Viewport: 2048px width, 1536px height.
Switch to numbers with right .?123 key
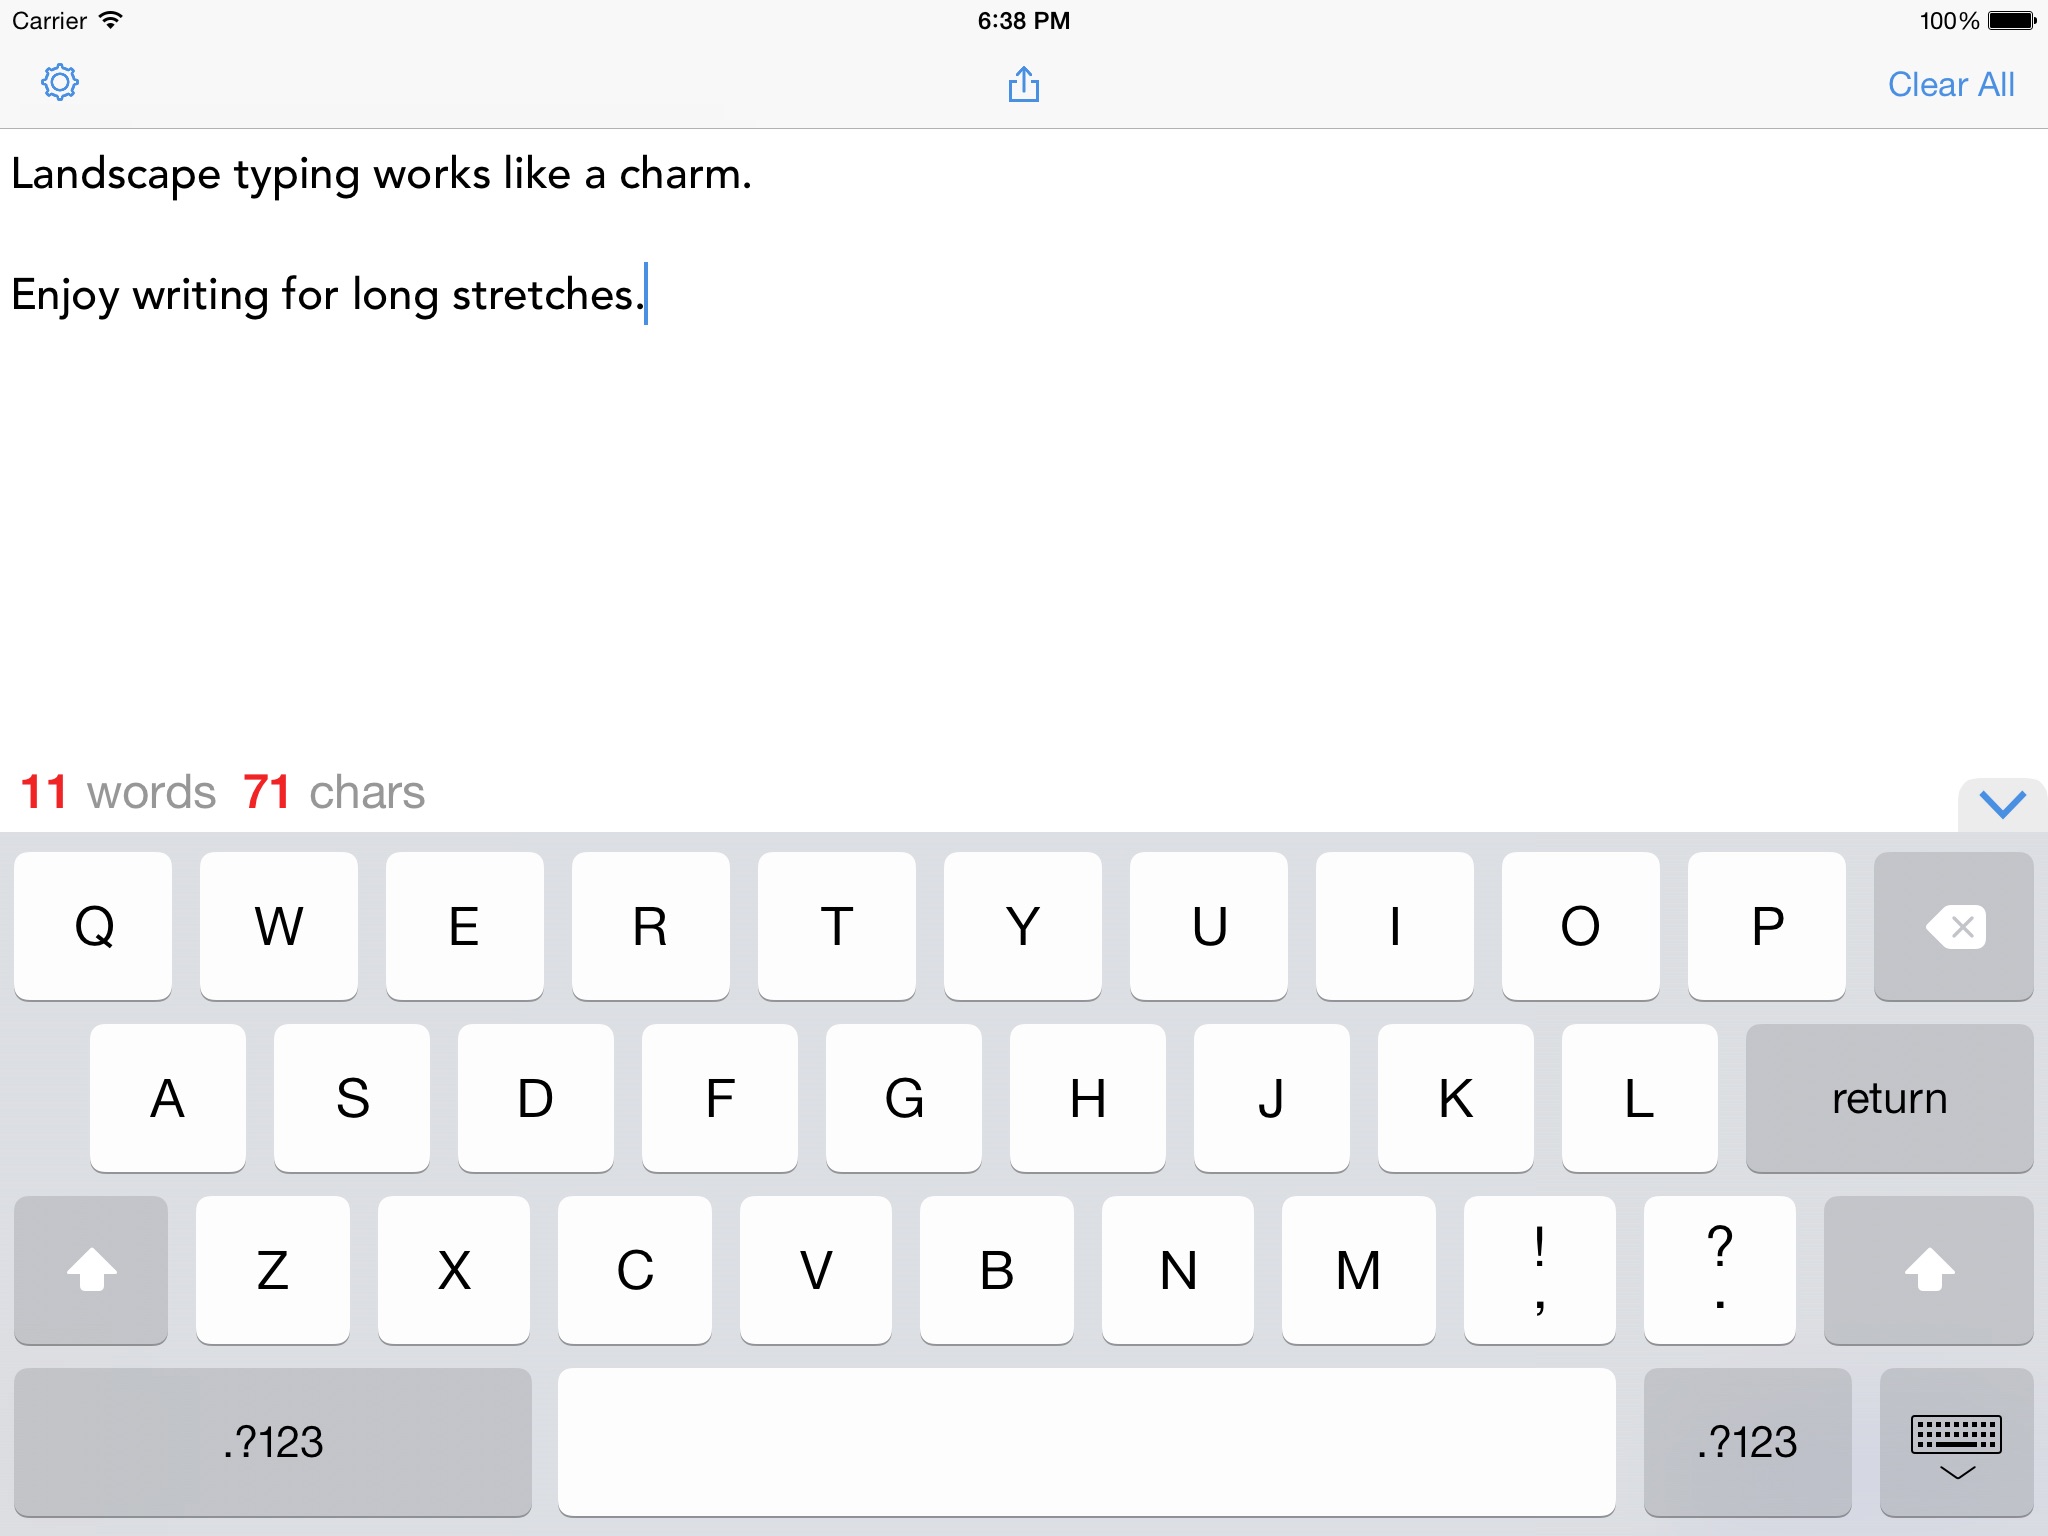[x=1747, y=1443]
